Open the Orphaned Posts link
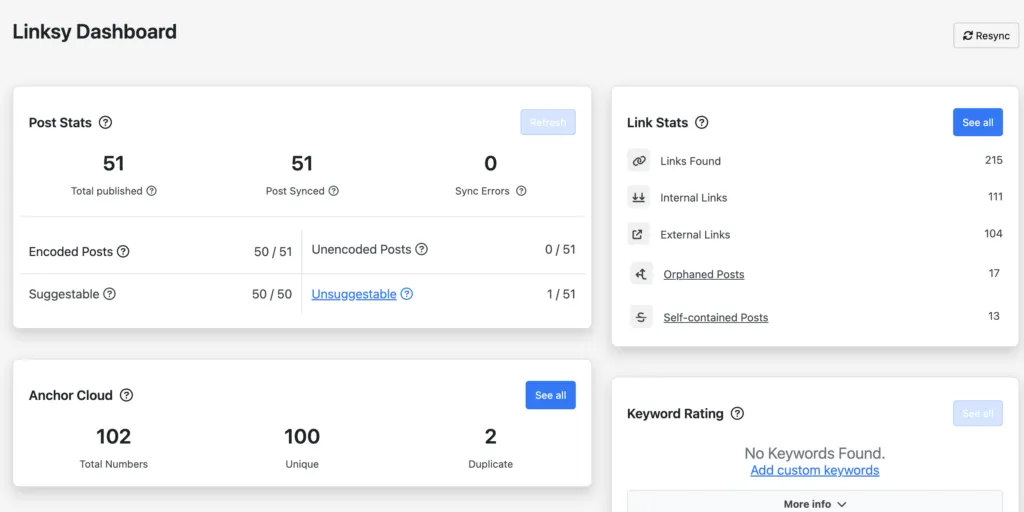Screen dimensions: 1024x512 click(703, 275)
